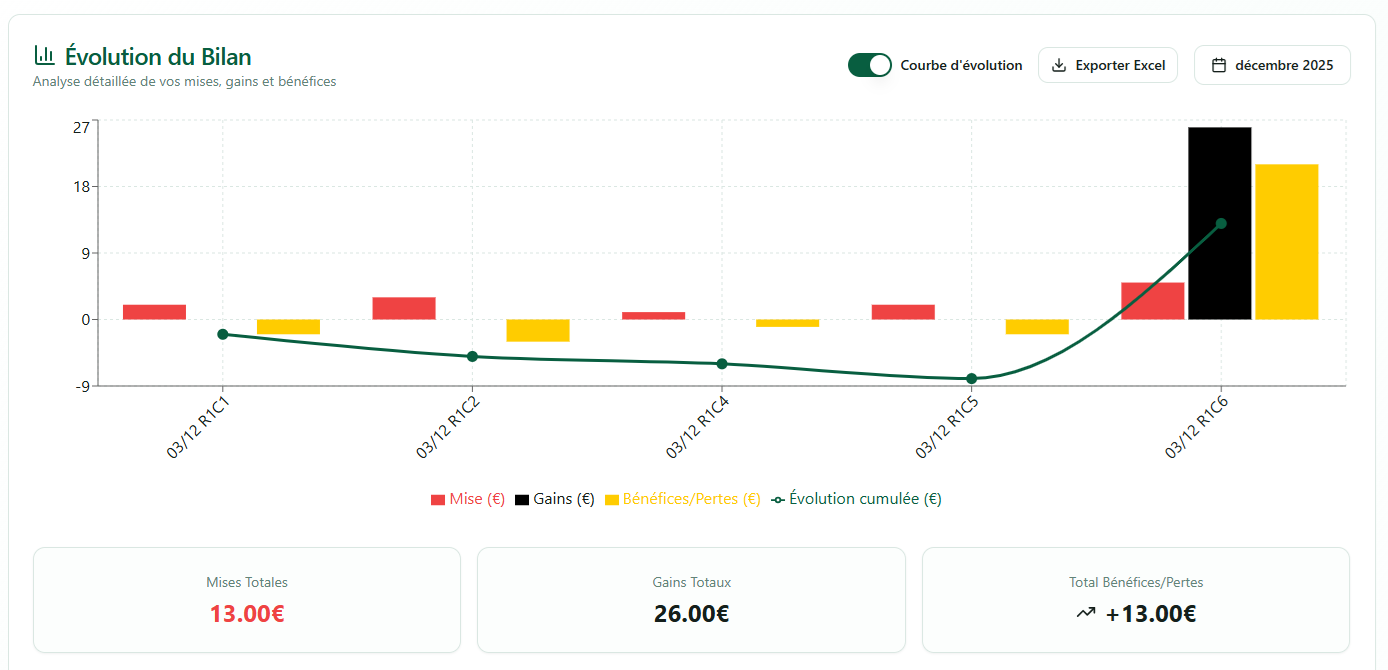Click the bar chart icon beside Évolution du Bilan
Screen dimensions: 1388x670
tap(44, 55)
